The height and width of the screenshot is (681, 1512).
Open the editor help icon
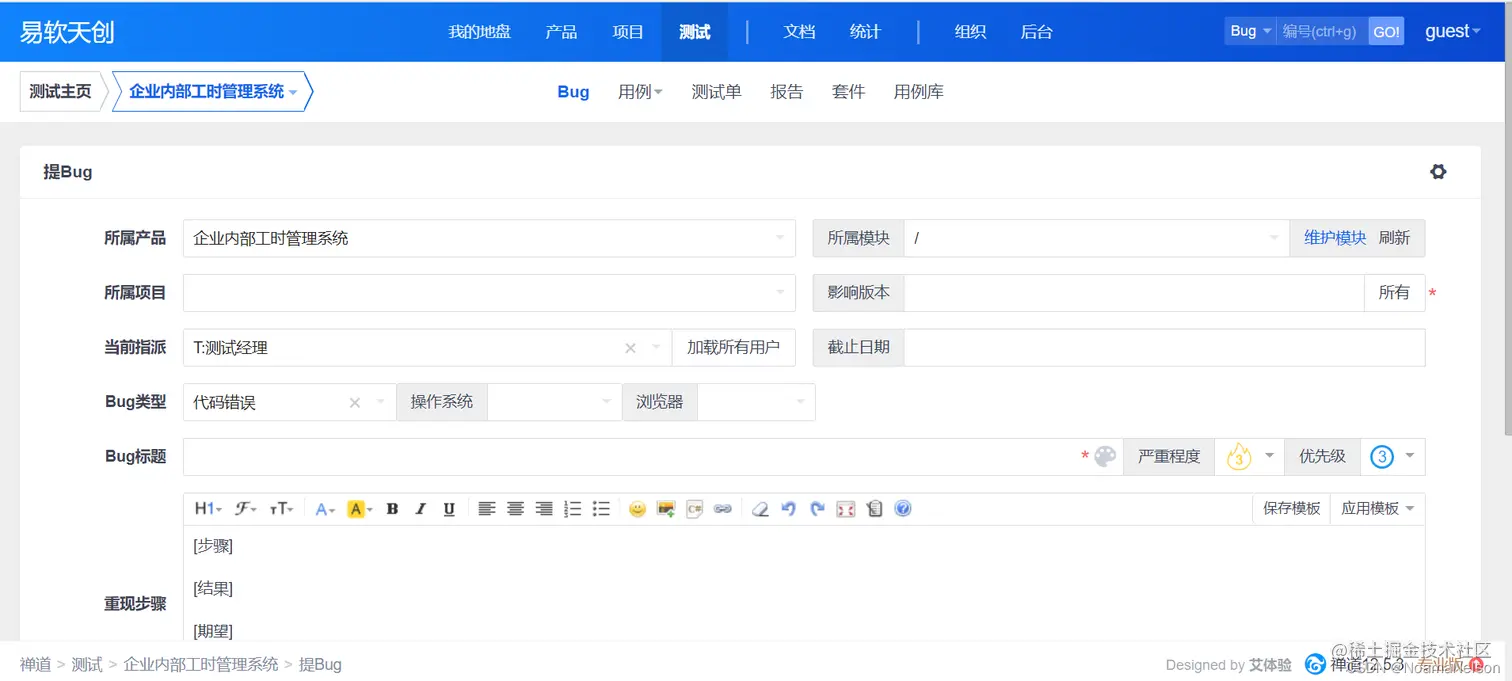903,509
